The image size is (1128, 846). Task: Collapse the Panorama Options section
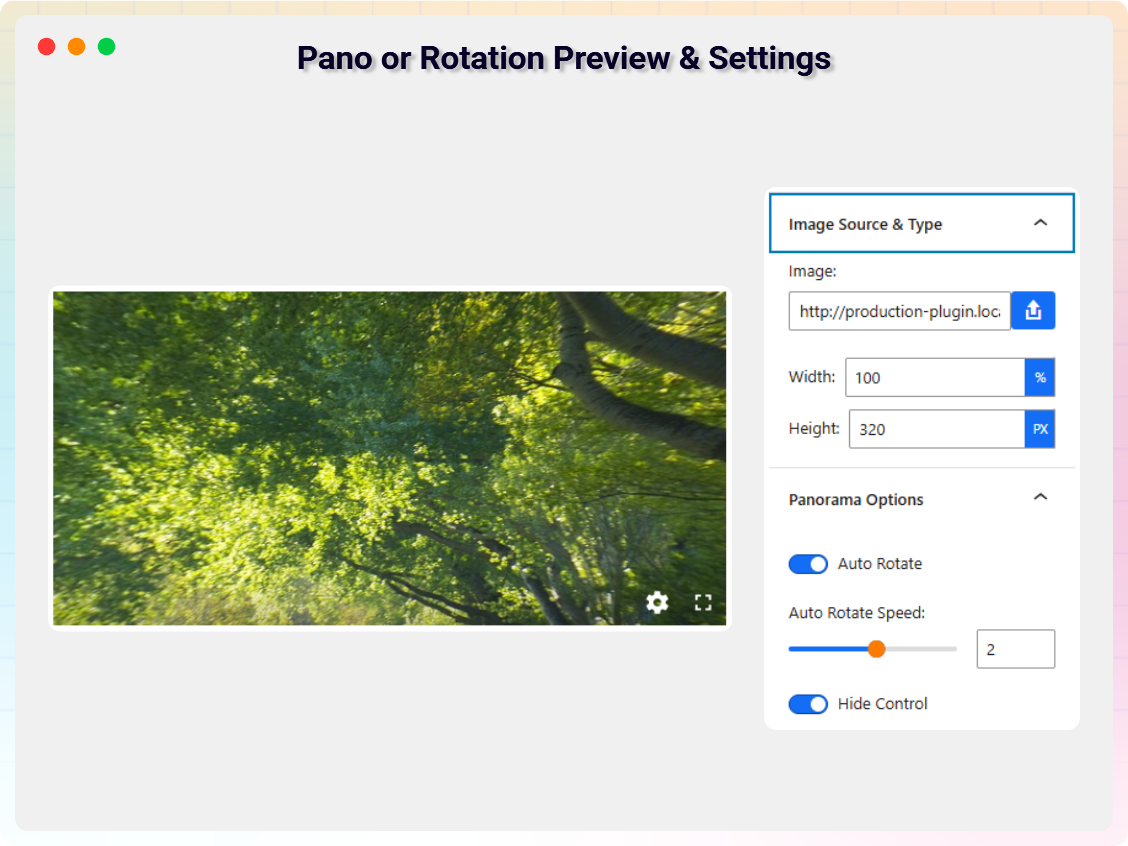pos(1040,496)
